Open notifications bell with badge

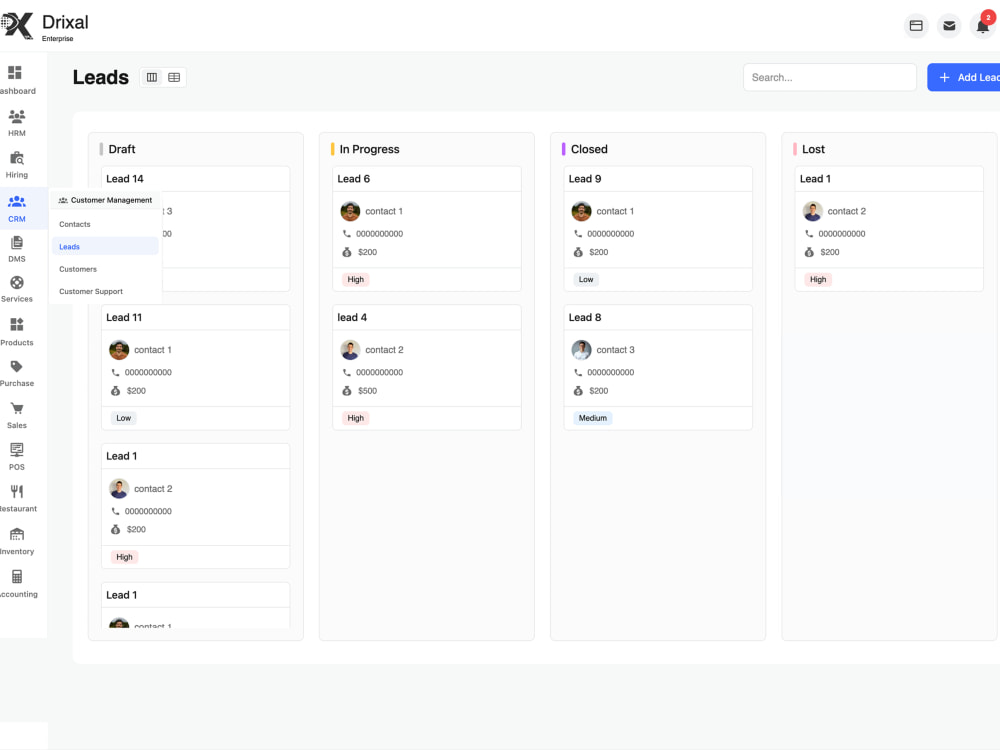(x=983, y=26)
